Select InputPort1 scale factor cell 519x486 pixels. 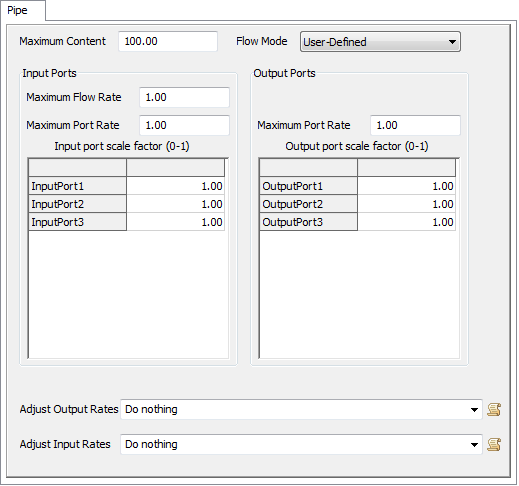[x=175, y=186]
